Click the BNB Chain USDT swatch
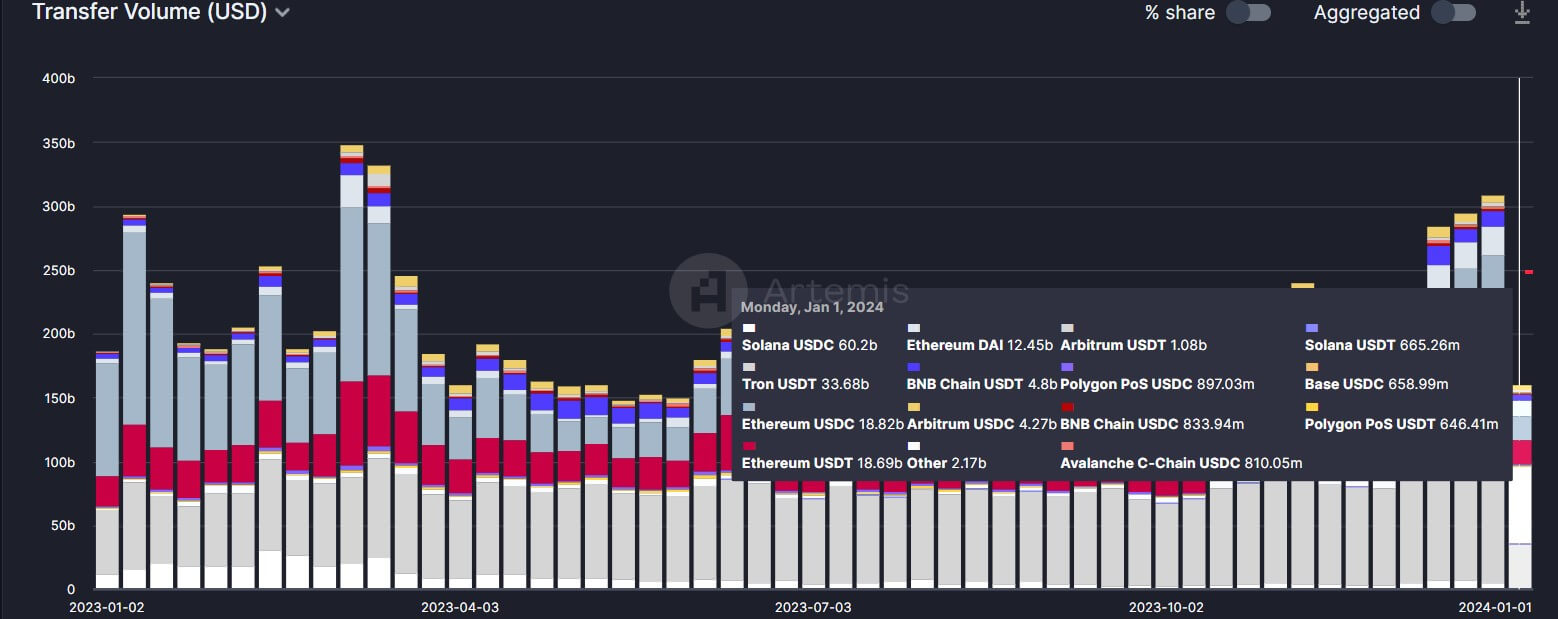Screen dimensions: 1558x619 (913, 367)
